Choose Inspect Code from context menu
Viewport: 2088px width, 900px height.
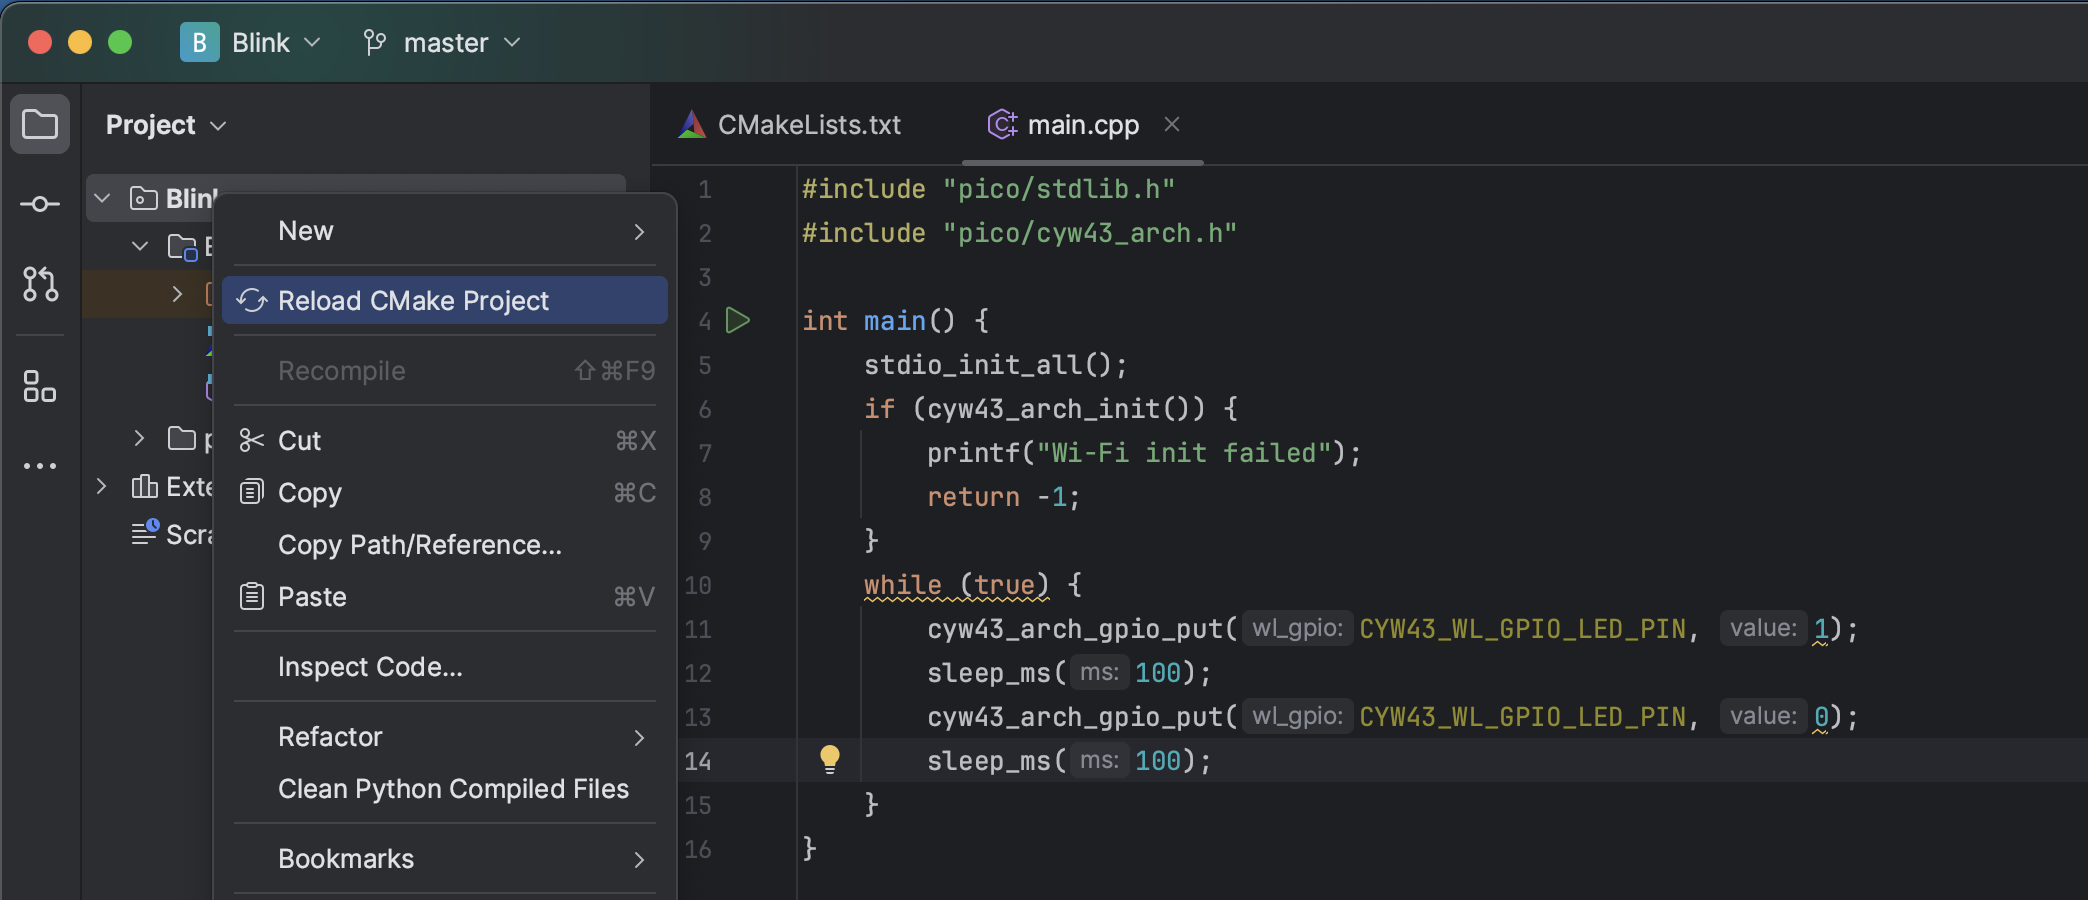click(445, 667)
